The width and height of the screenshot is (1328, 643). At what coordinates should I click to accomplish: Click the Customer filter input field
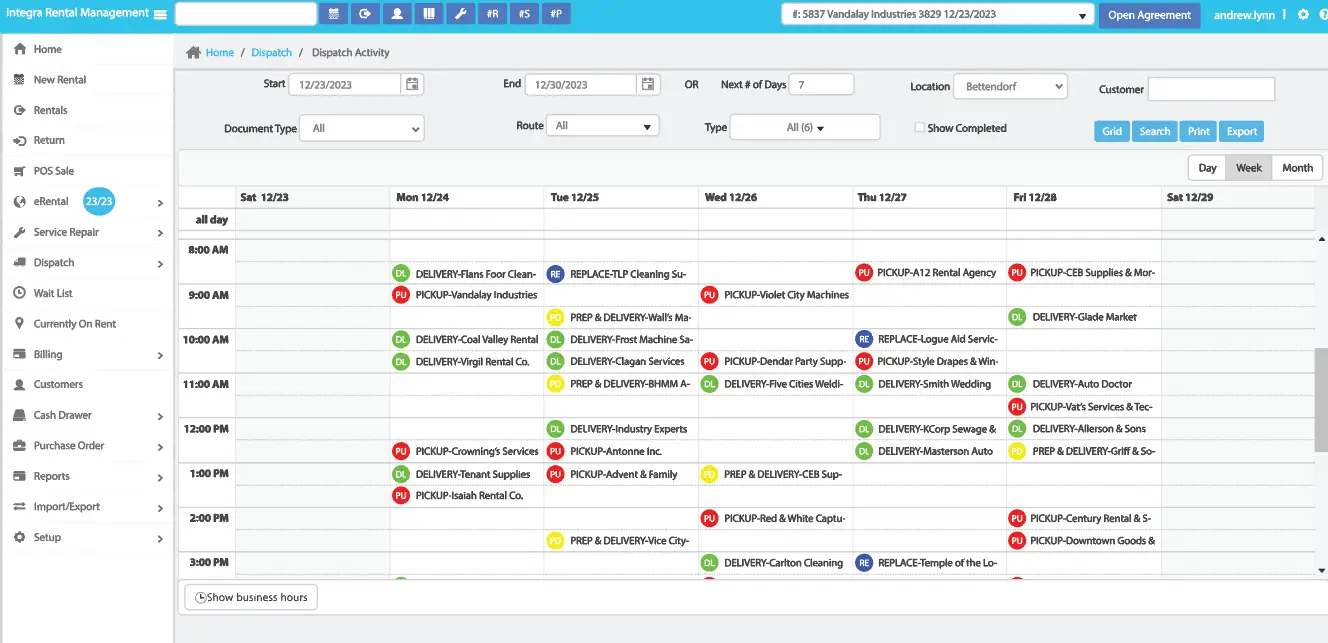coord(1211,89)
